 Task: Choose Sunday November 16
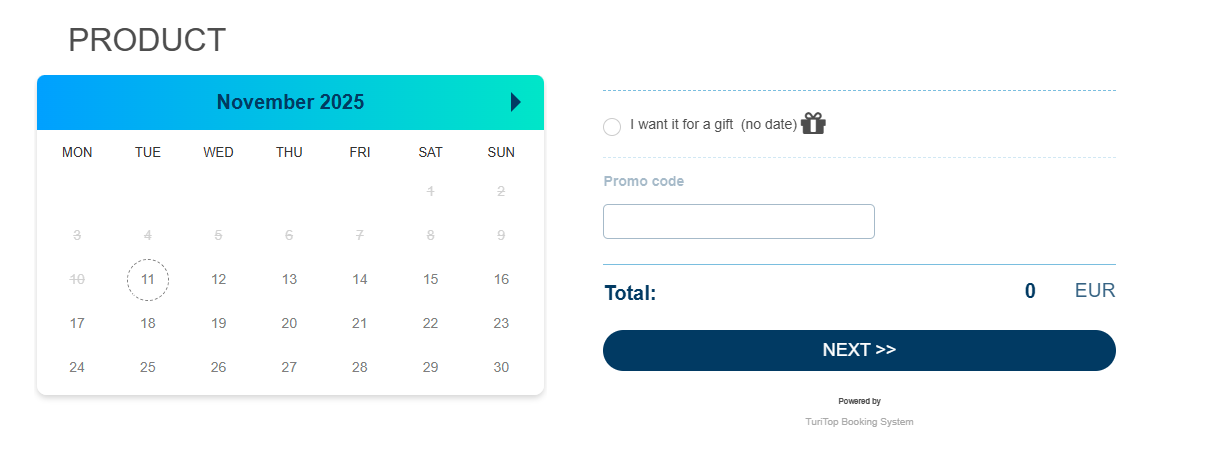coord(501,280)
